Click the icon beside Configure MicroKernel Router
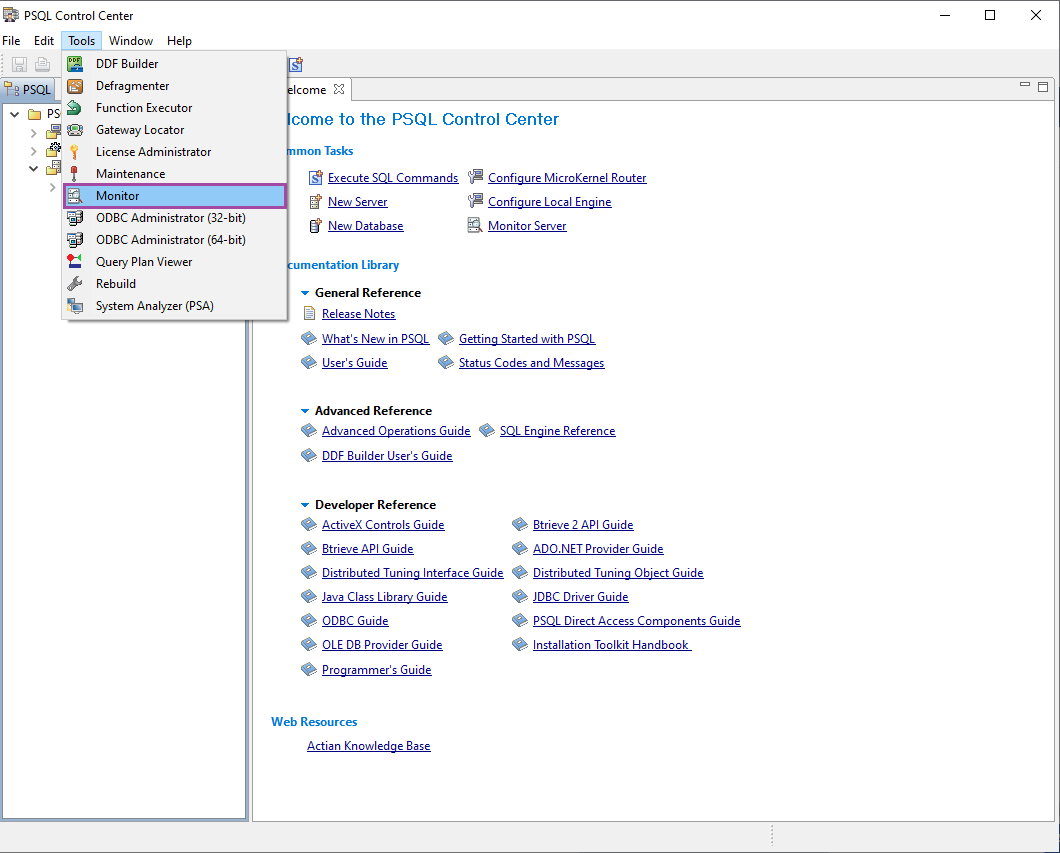Image resolution: width=1060 pixels, height=853 pixels. (476, 177)
